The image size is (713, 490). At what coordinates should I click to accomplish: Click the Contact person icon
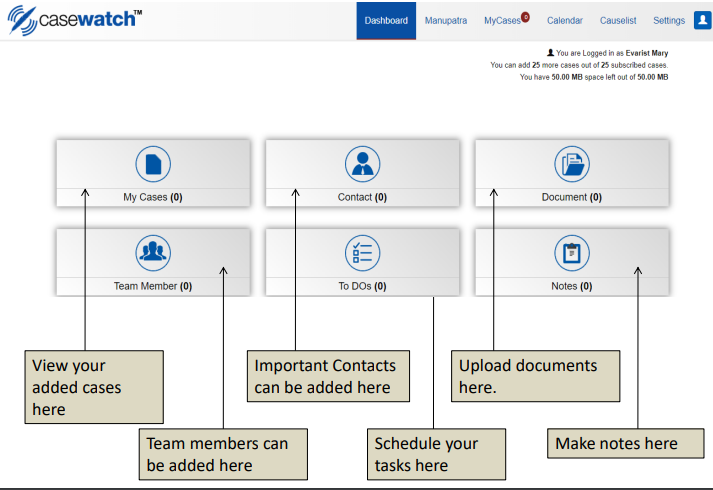click(x=362, y=164)
